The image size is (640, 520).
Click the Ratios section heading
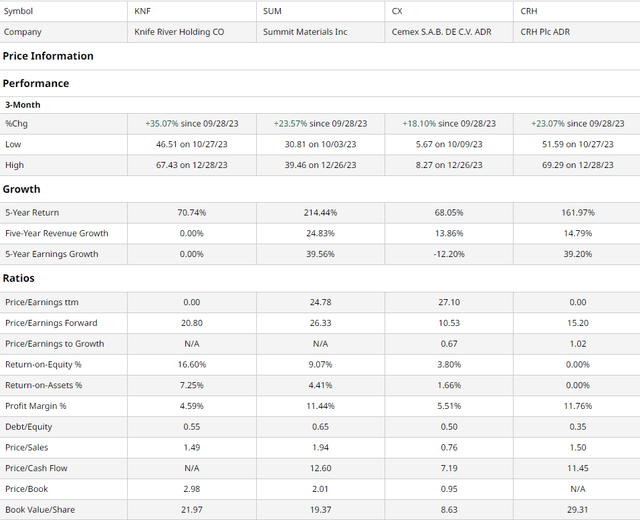(x=19, y=278)
